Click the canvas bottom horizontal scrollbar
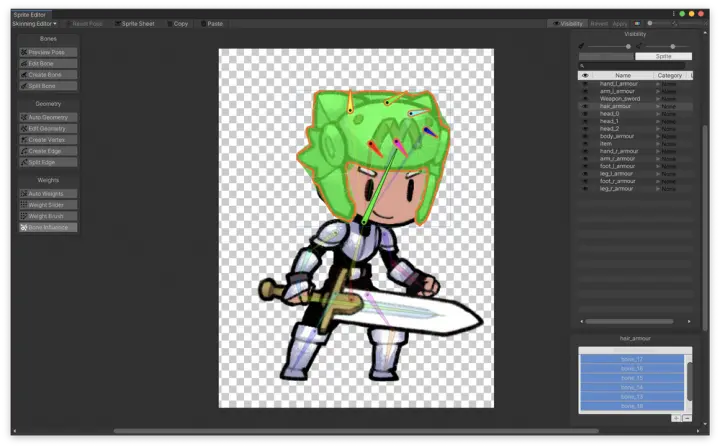 click(356, 431)
